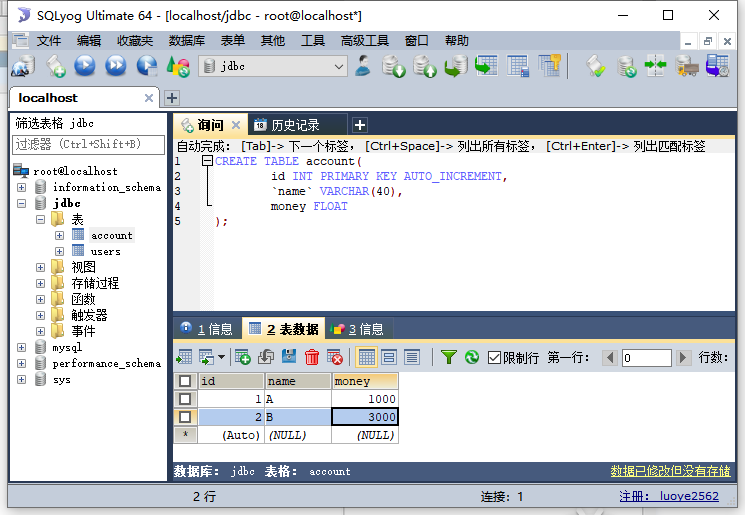Click the scheduled backup truck icon
The height and width of the screenshot is (515, 745).
point(687,66)
